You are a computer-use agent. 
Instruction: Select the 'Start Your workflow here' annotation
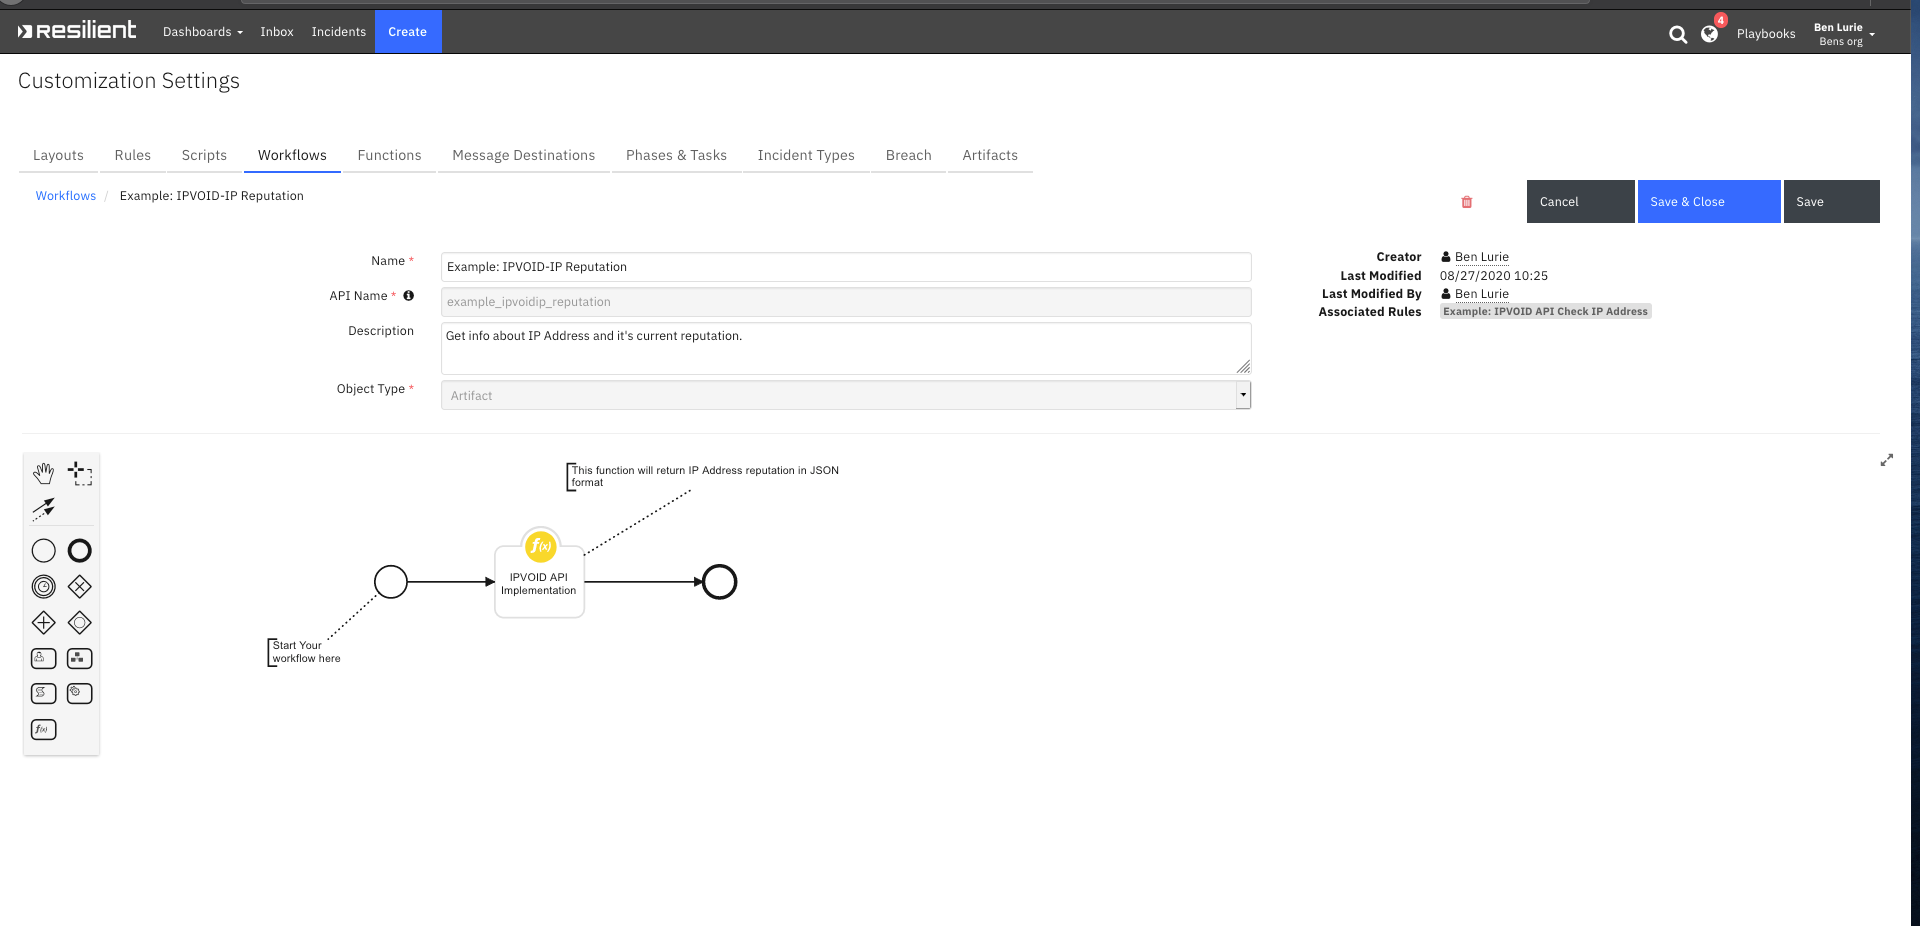(x=305, y=652)
